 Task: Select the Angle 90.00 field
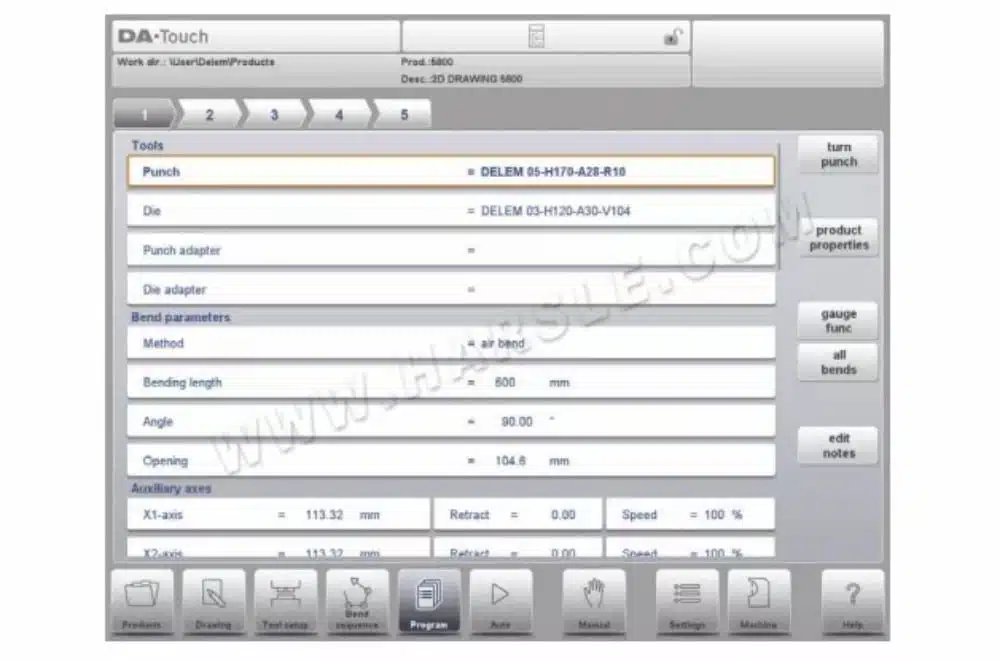(451, 422)
